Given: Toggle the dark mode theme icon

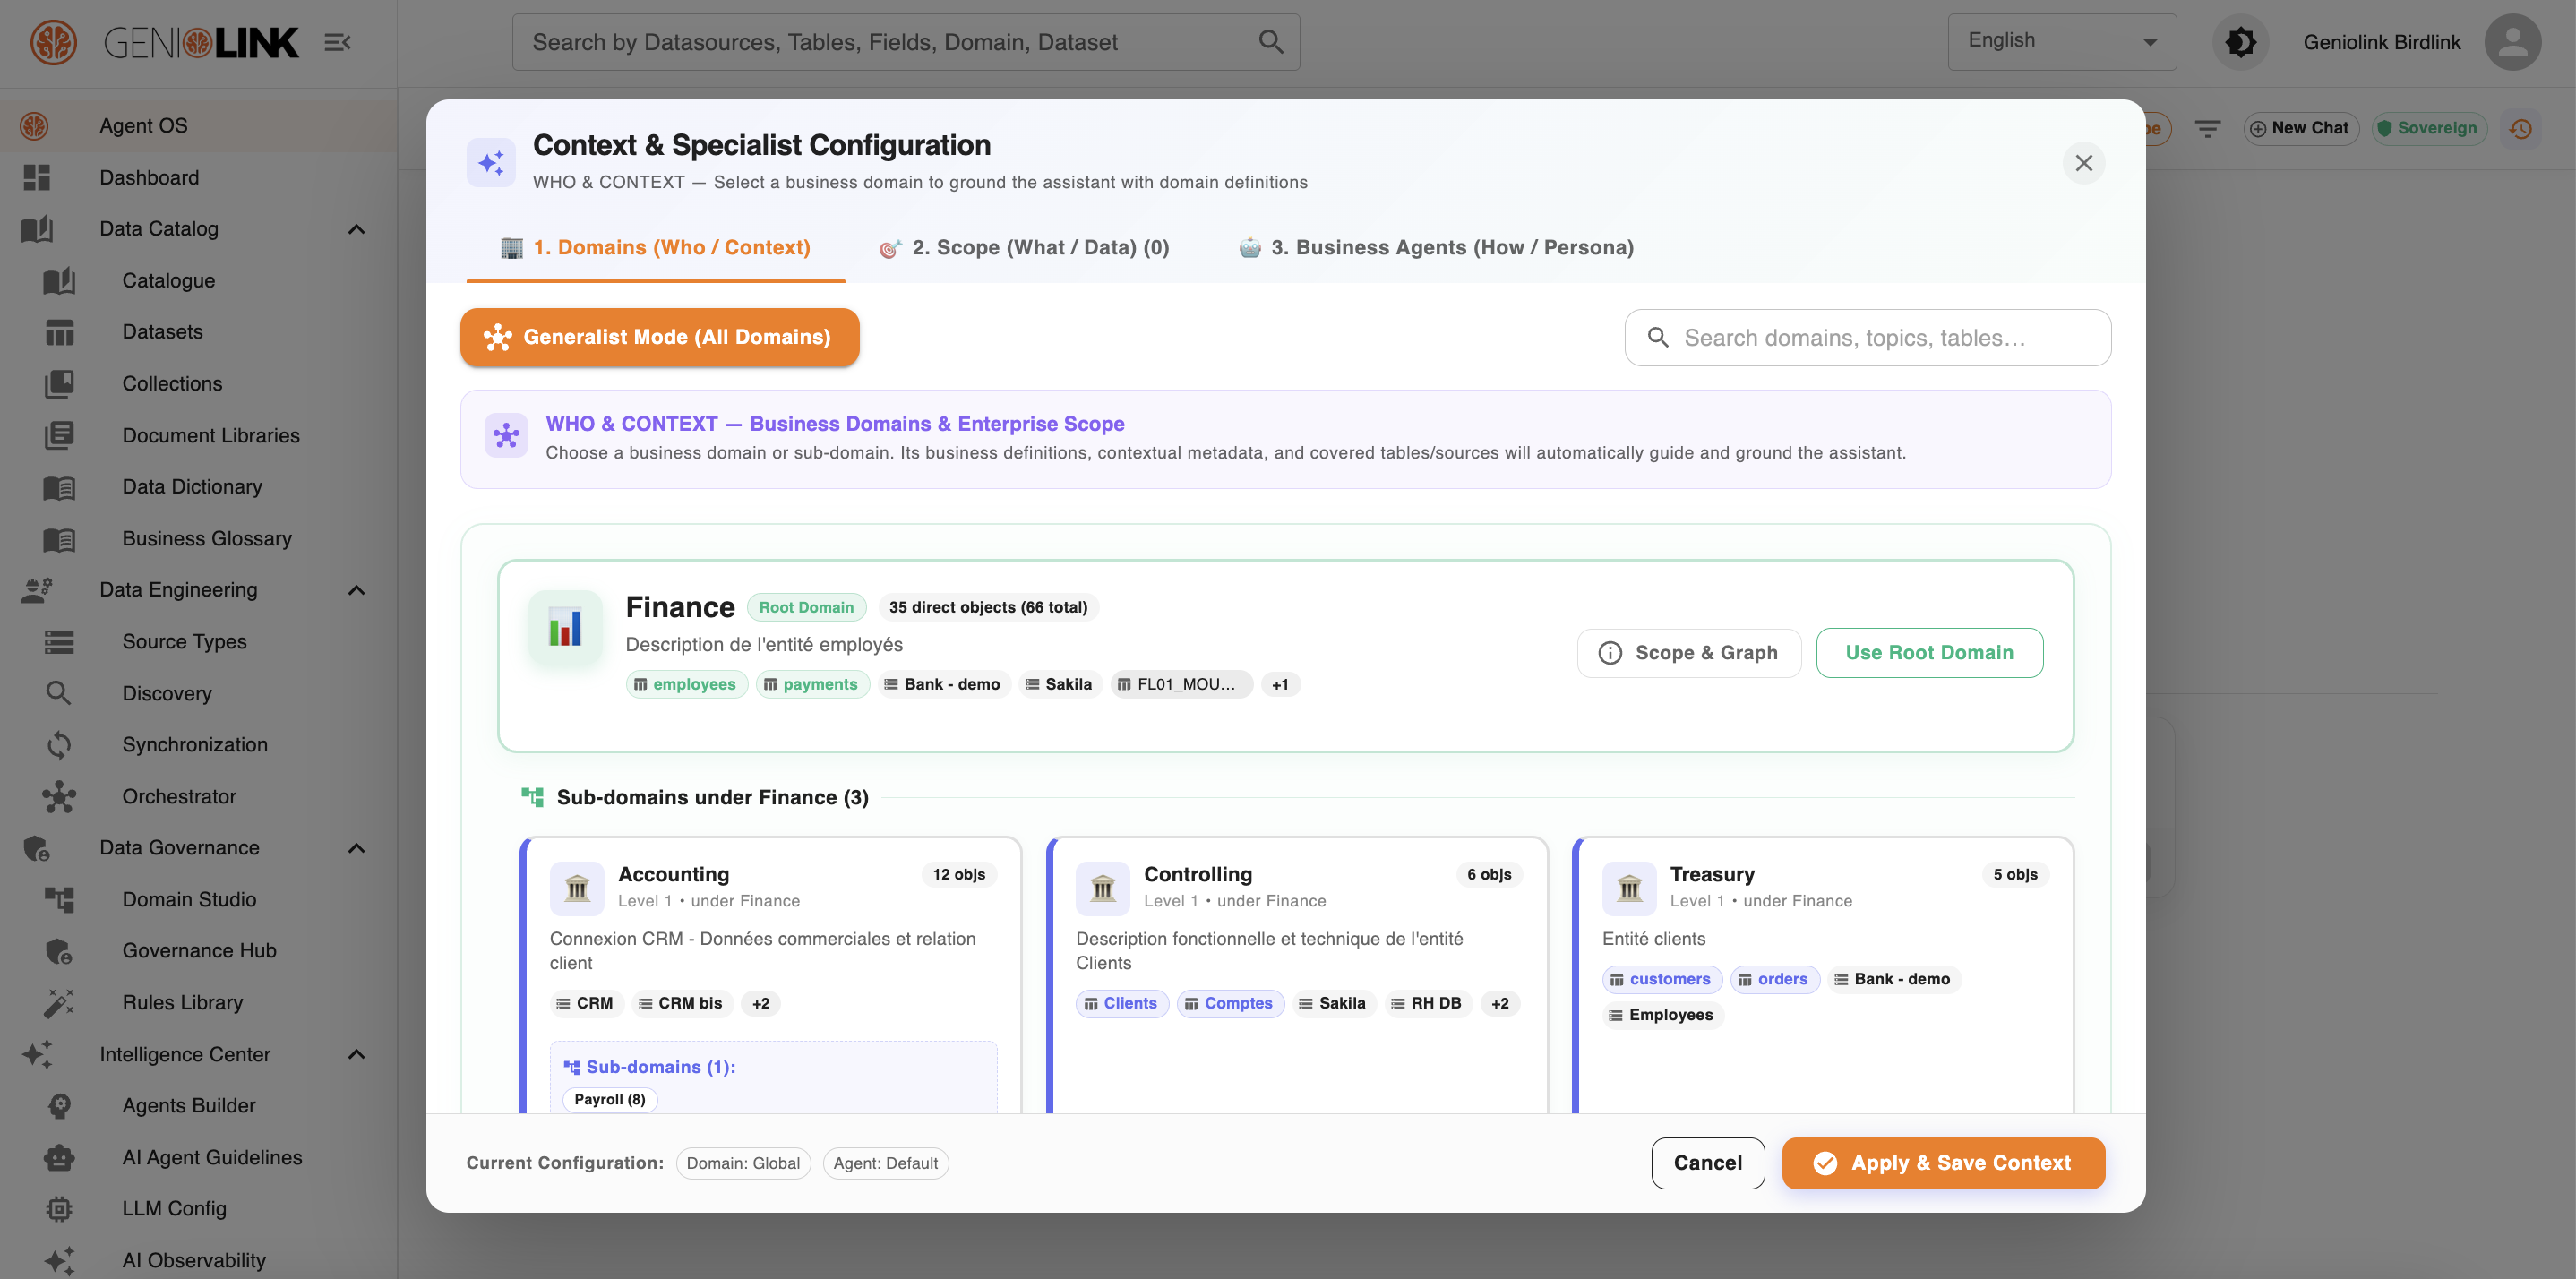Looking at the screenshot, I should click(x=2240, y=42).
